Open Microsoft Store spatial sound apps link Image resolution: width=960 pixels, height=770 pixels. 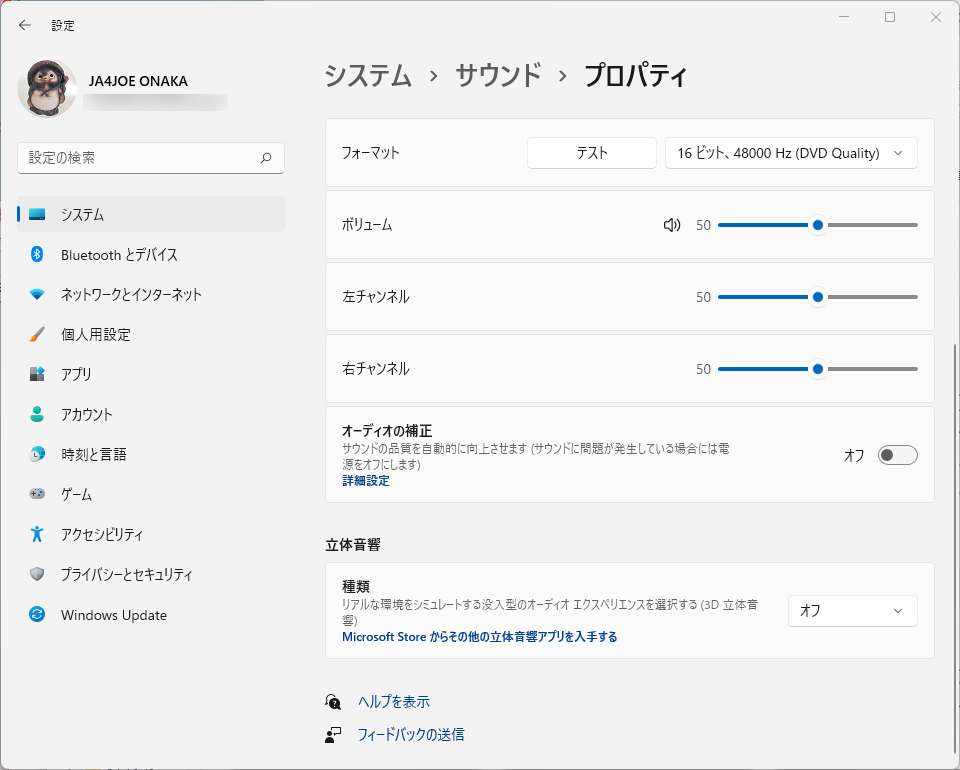click(x=479, y=637)
